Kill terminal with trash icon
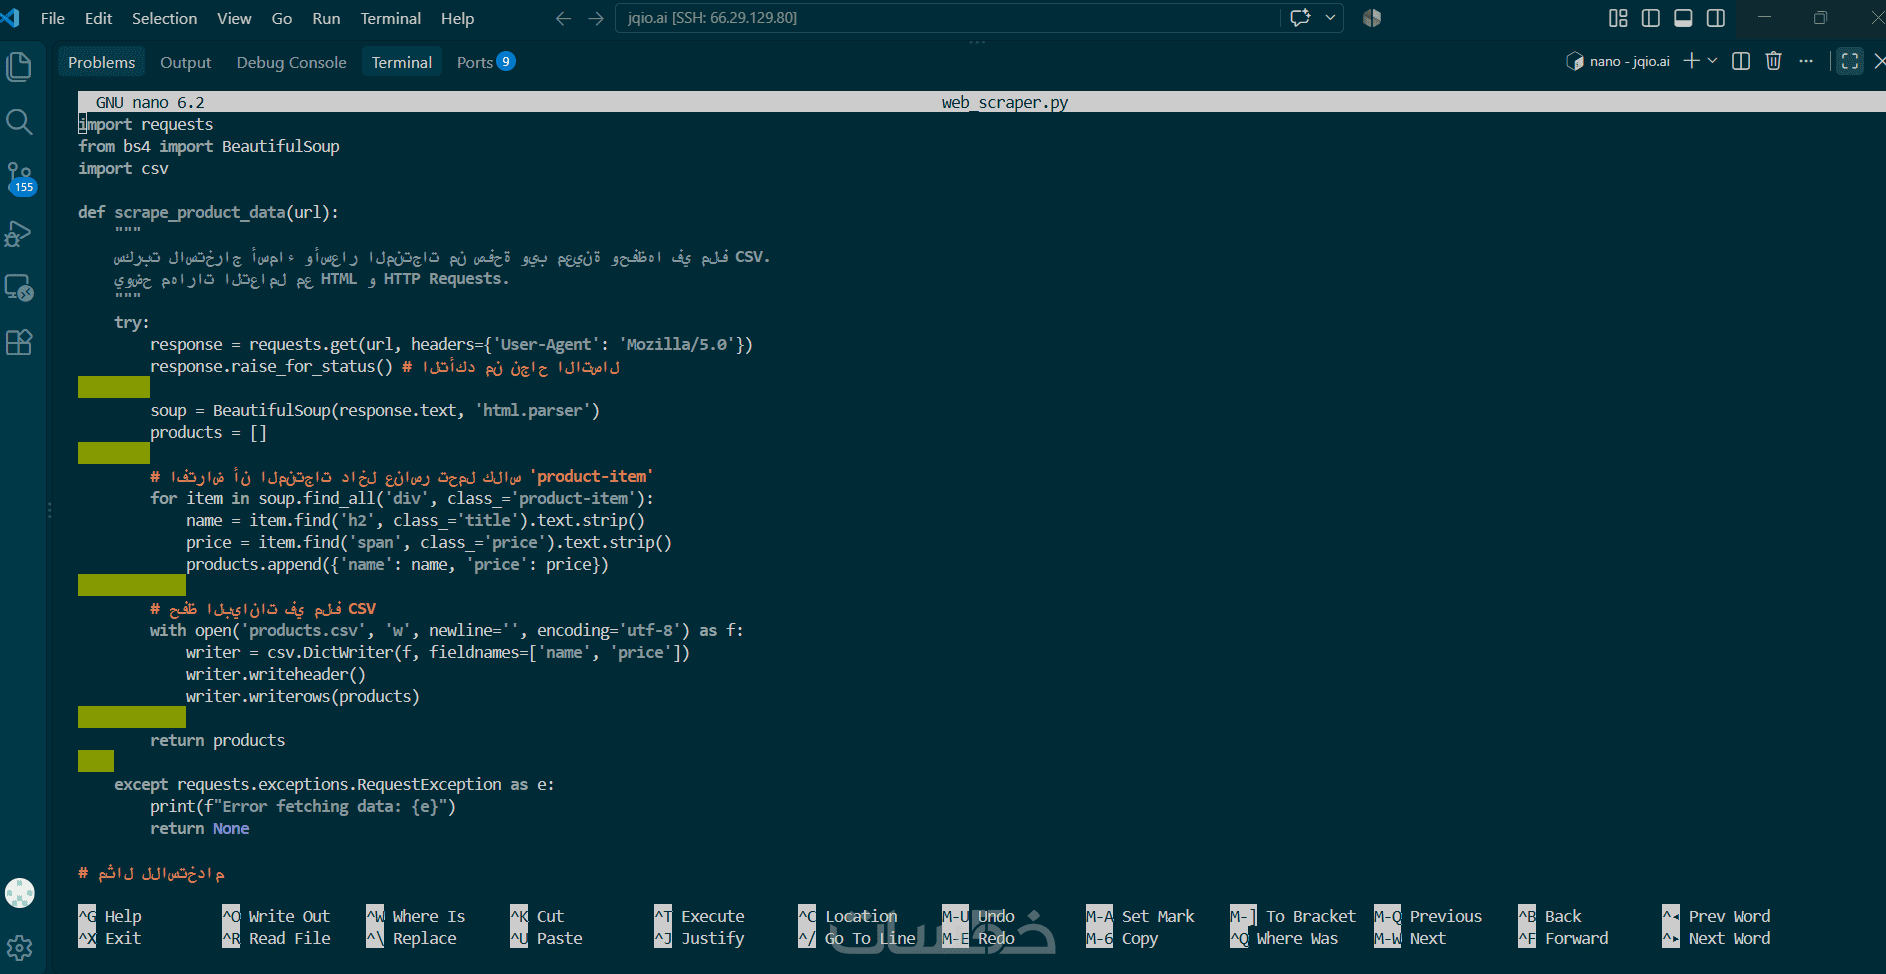 (x=1773, y=61)
